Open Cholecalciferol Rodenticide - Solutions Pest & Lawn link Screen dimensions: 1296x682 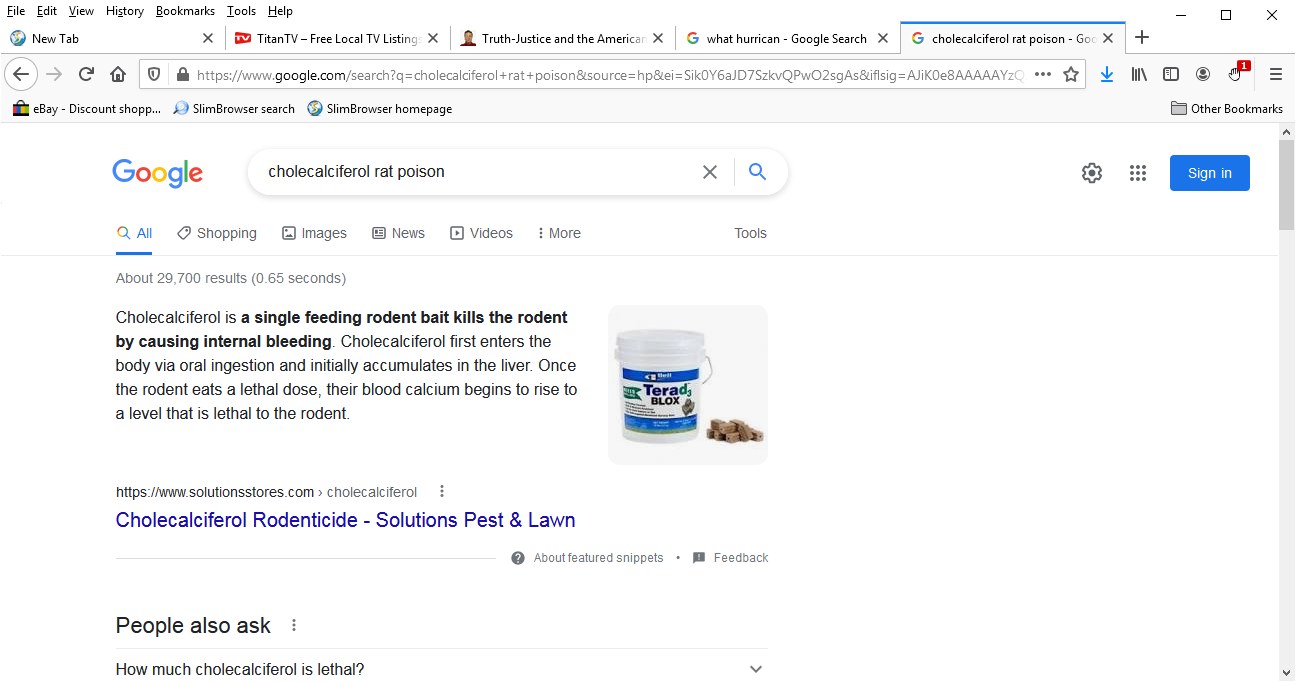pyautogui.click(x=345, y=520)
